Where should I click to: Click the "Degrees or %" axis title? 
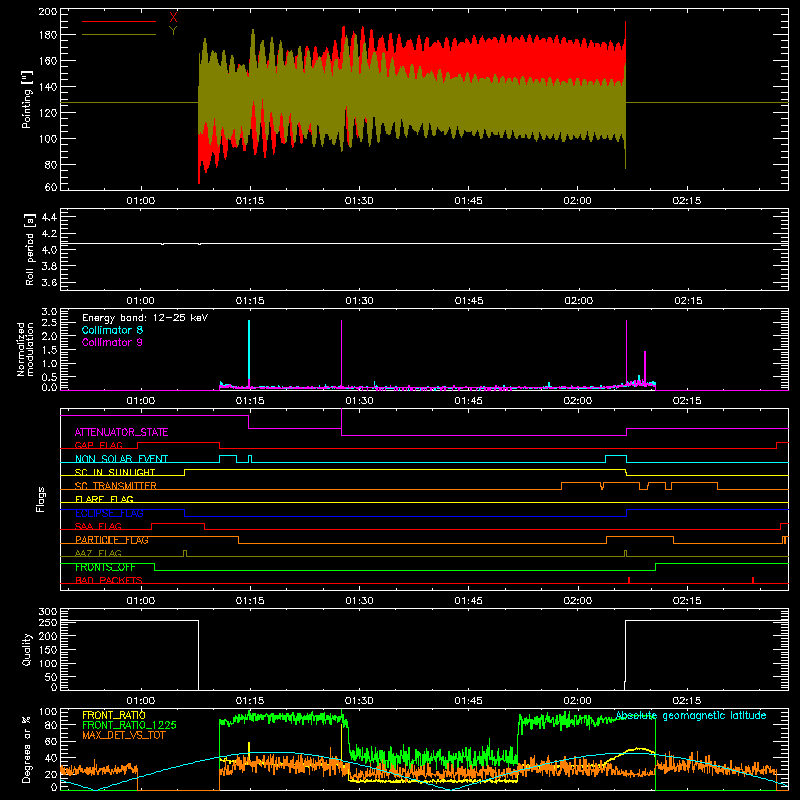tap(27, 749)
